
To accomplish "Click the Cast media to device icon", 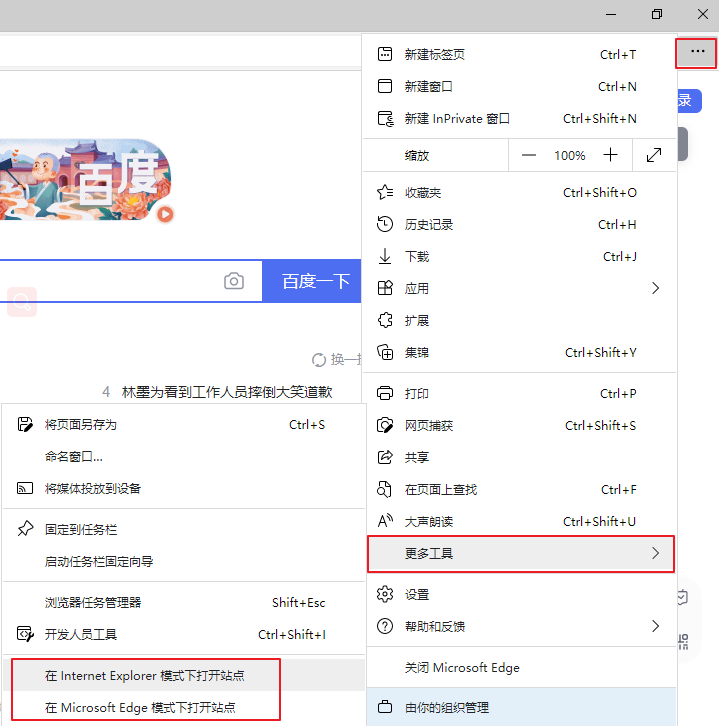I will [25, 488].
